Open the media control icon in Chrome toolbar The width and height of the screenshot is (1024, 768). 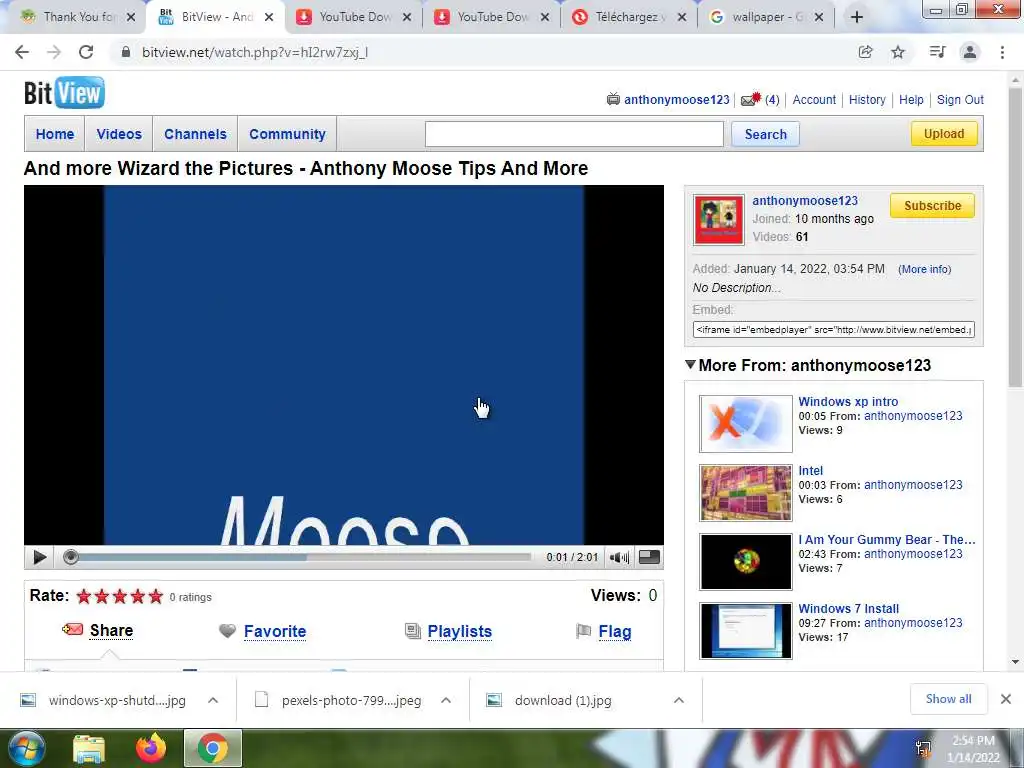point(937,52)
